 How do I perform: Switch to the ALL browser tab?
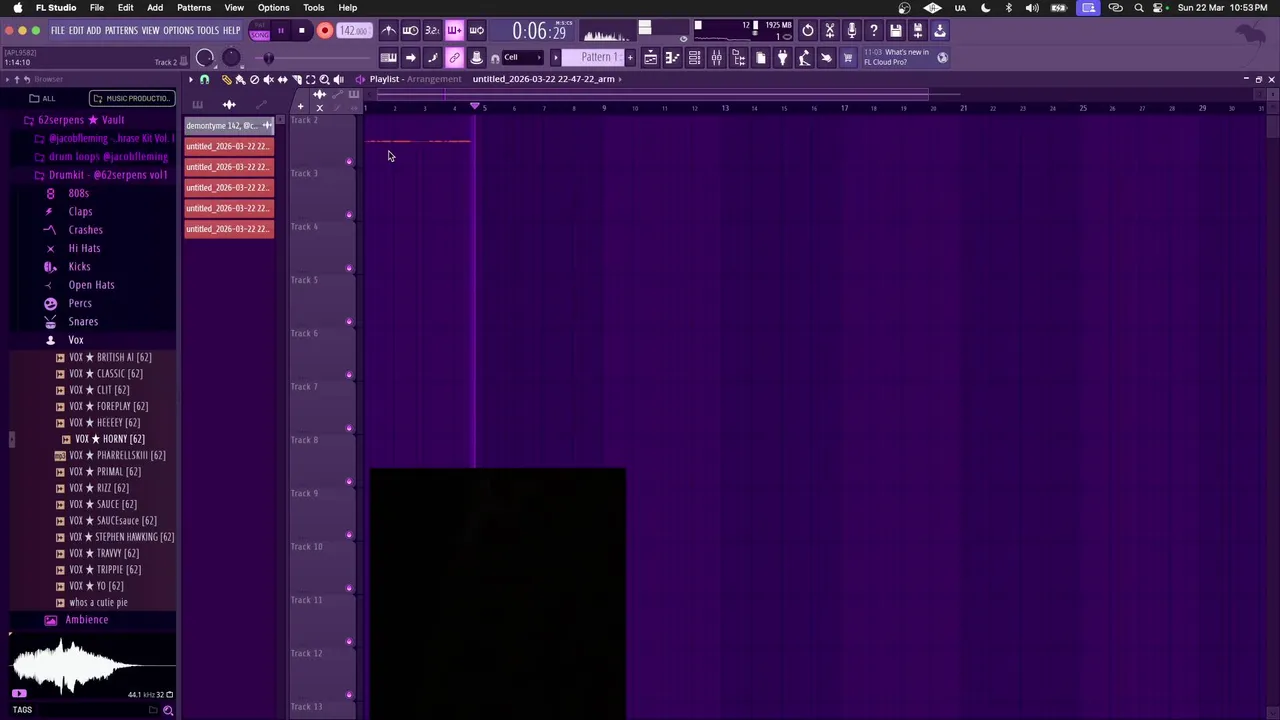tap(42, 99)
